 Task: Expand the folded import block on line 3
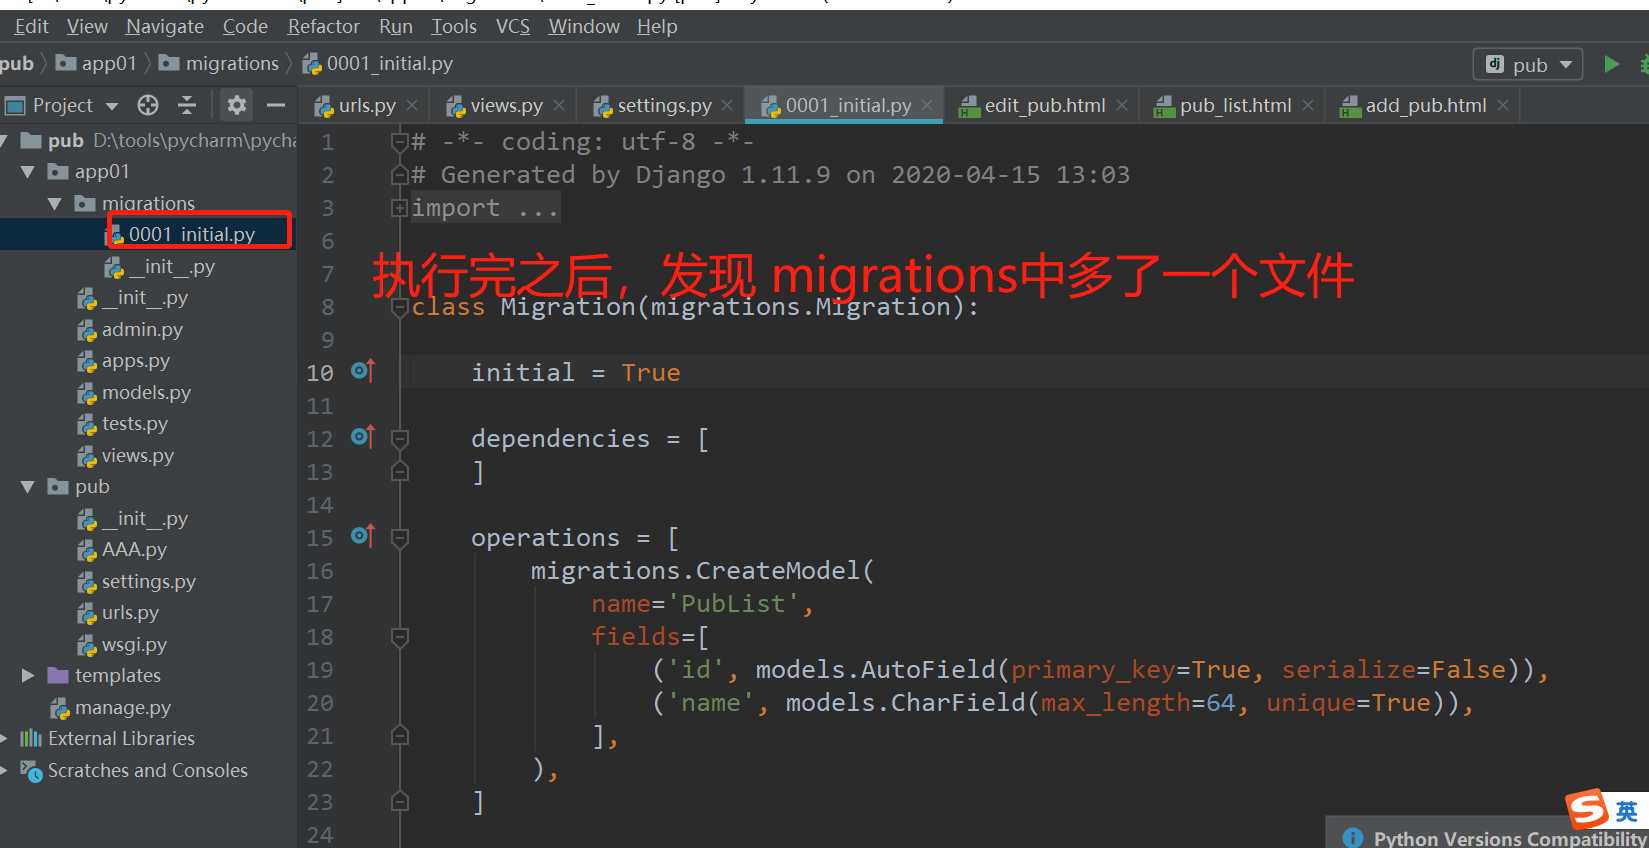[399, 208]
